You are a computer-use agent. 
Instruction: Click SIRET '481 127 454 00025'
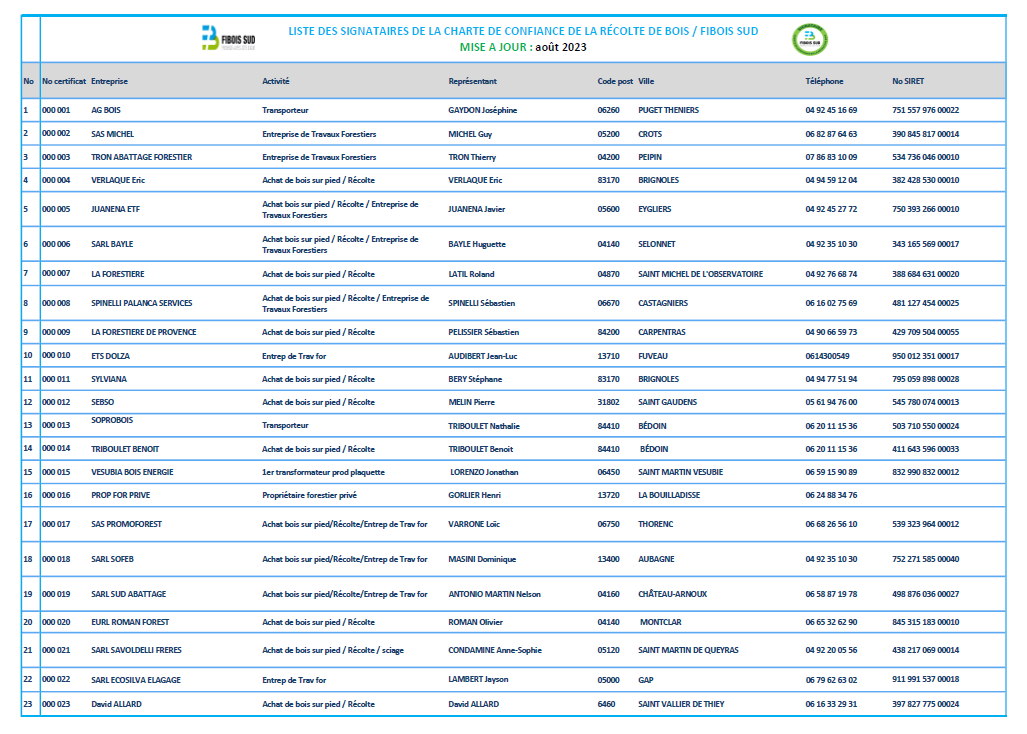tap(925, 303)
